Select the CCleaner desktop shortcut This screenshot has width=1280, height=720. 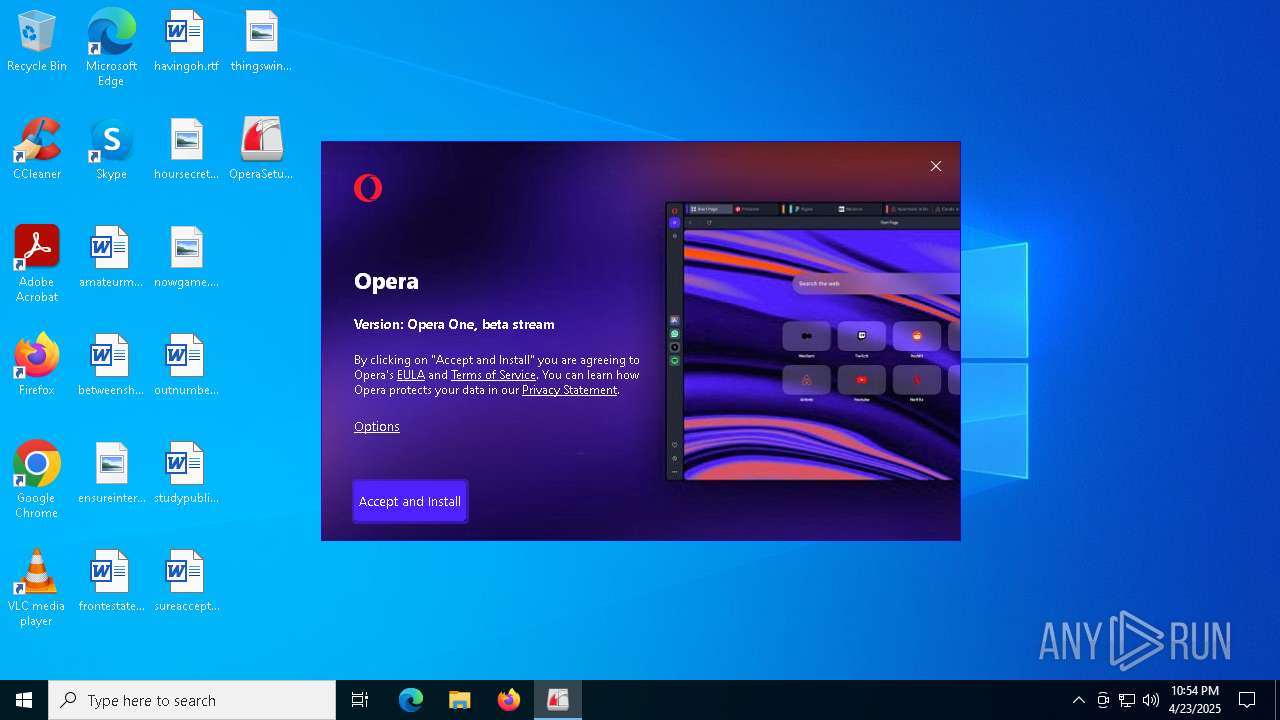click(x=37, y=150)
